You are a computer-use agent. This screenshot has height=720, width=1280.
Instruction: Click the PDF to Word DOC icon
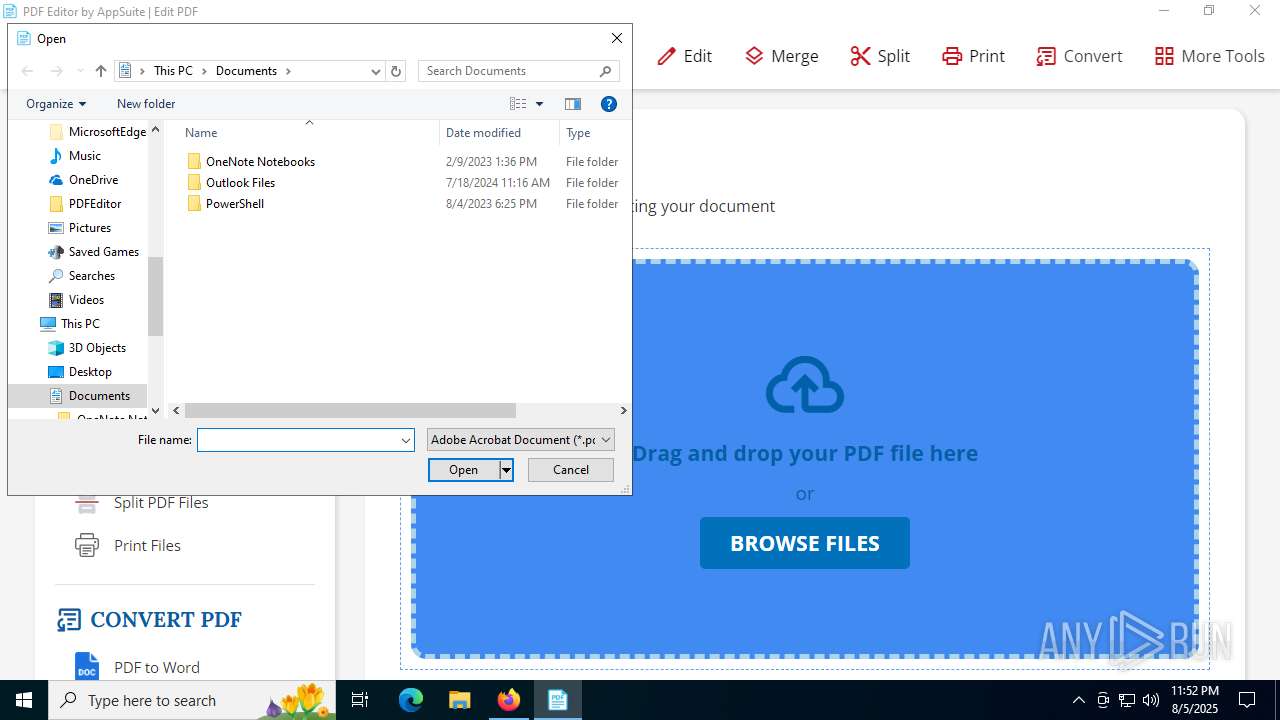click(x=87, y=666)
